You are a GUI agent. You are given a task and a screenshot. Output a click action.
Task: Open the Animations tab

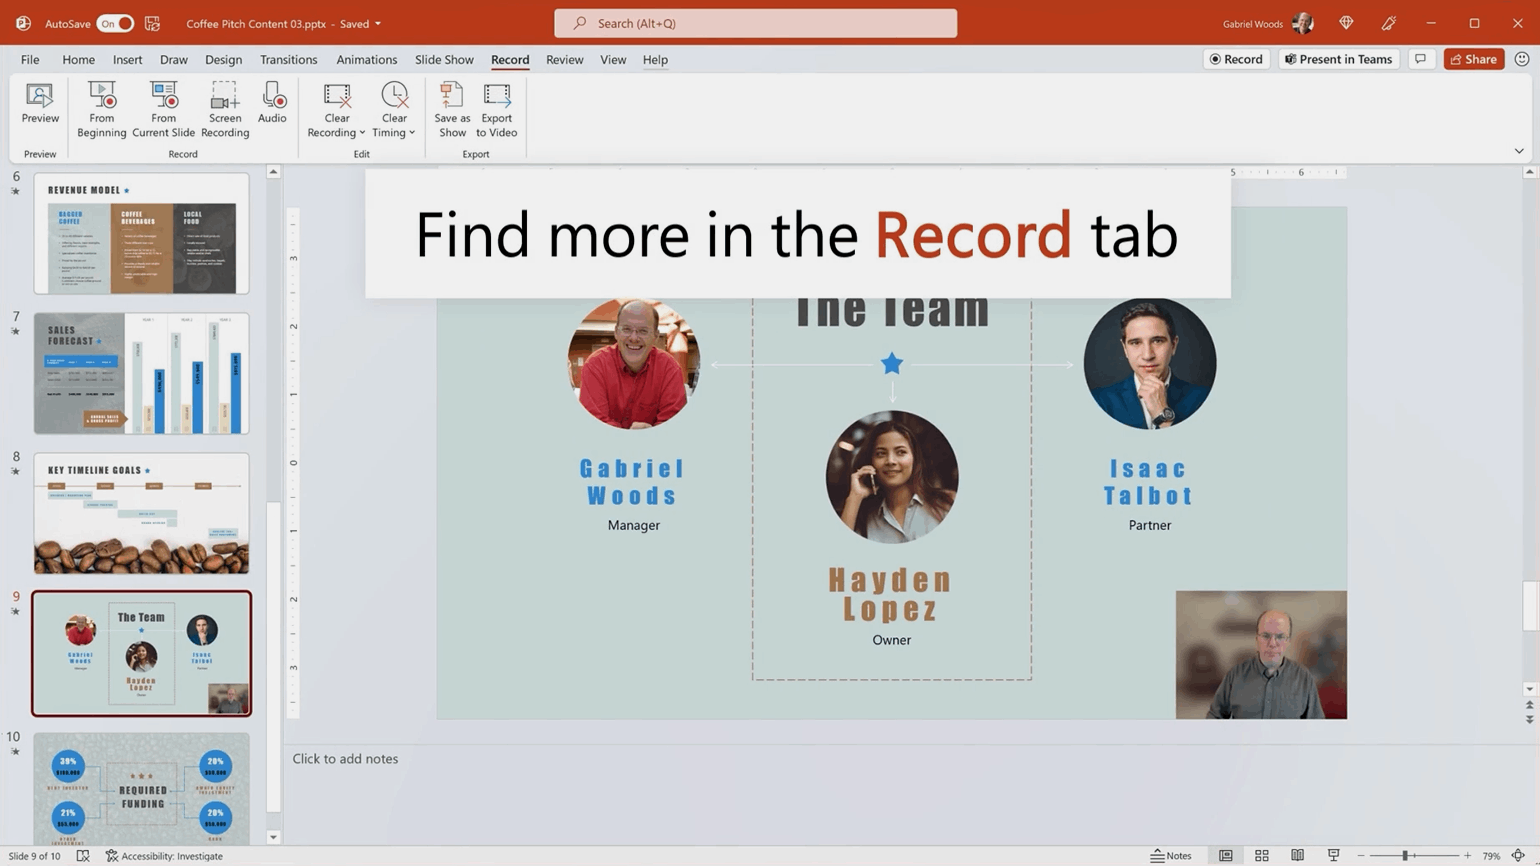click(366, 60)
